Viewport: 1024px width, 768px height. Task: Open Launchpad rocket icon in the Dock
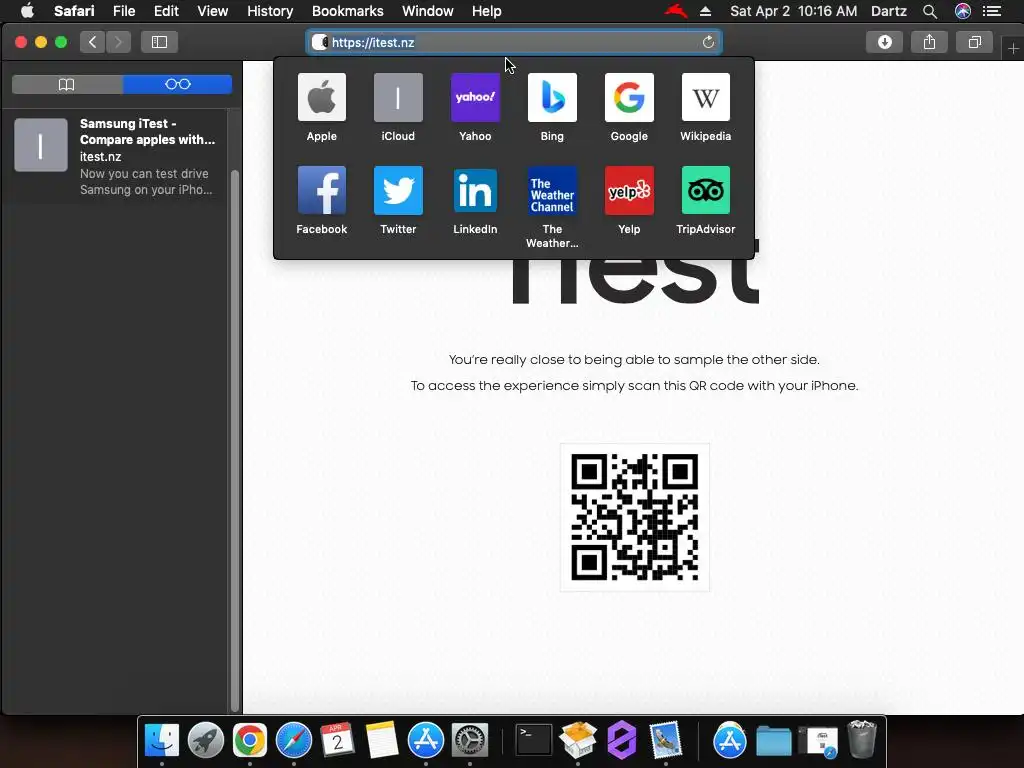[206, 740]
